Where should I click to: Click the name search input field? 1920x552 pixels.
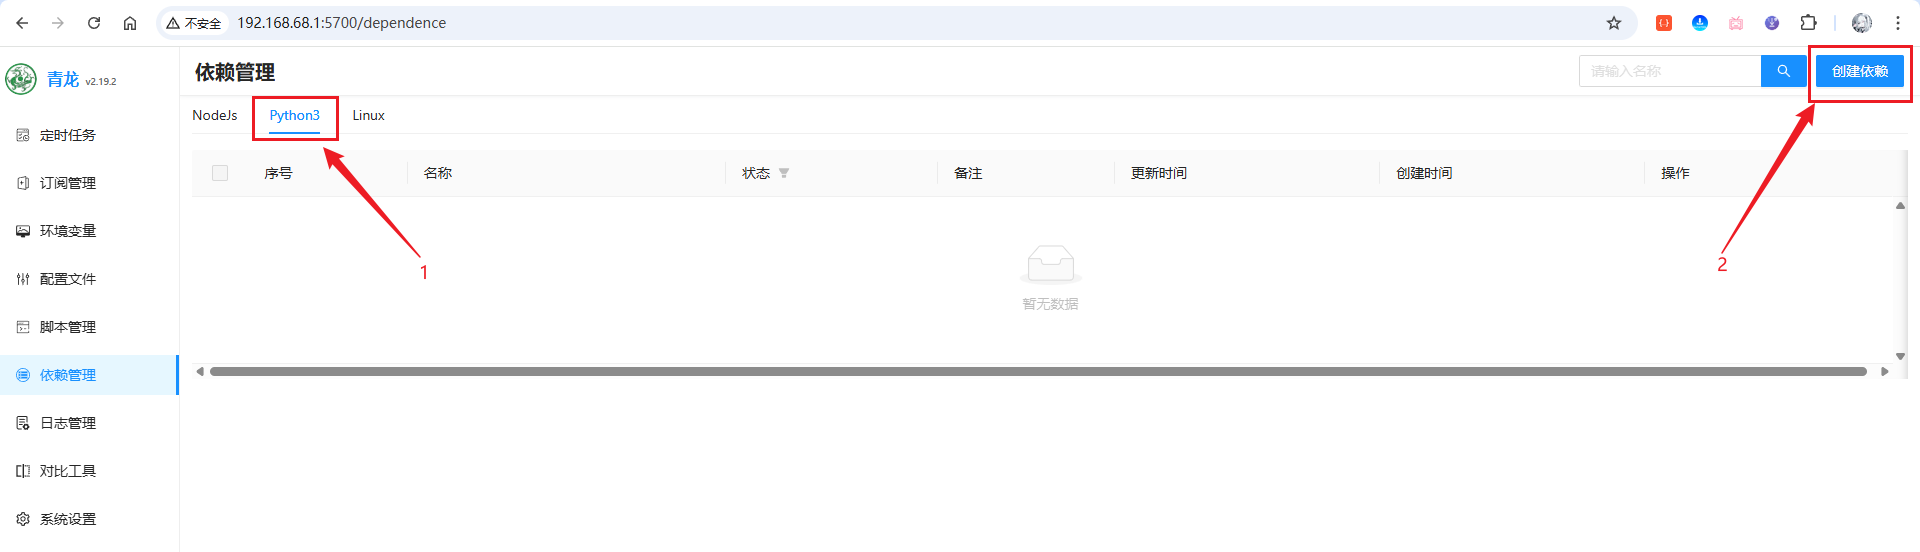tap(1669, 71)
